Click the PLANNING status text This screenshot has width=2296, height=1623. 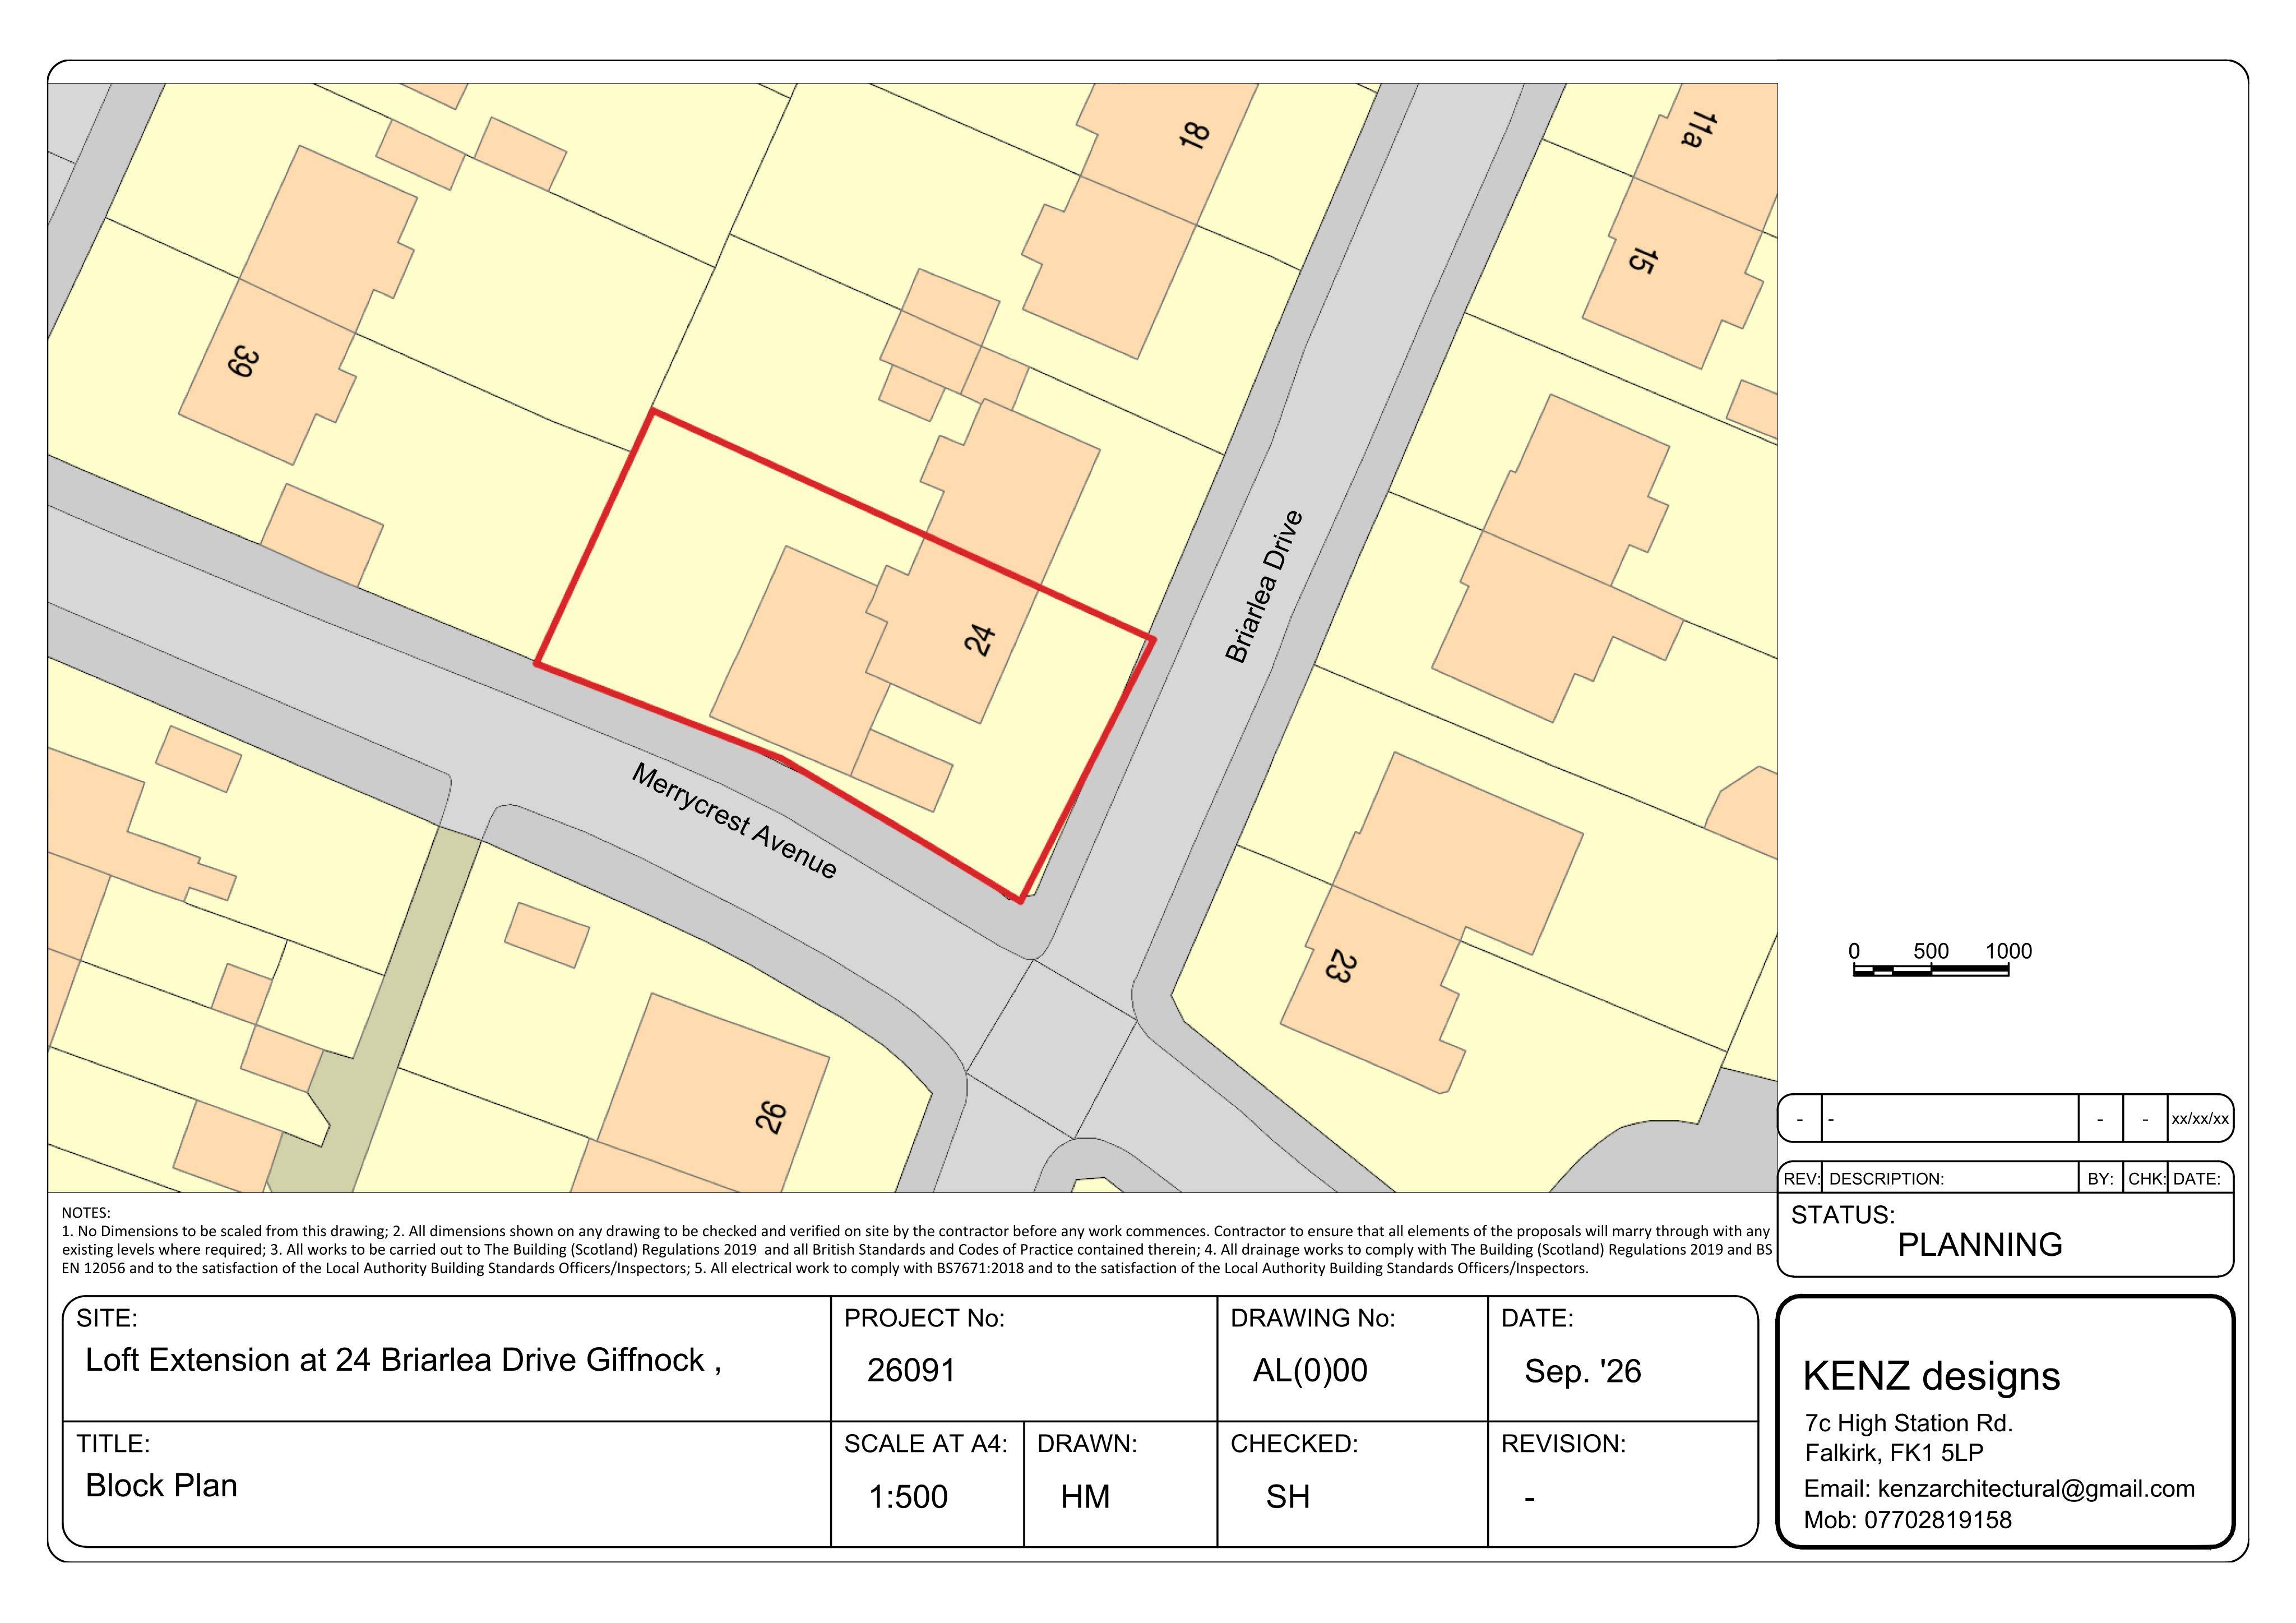[x=1980, y=1245]
